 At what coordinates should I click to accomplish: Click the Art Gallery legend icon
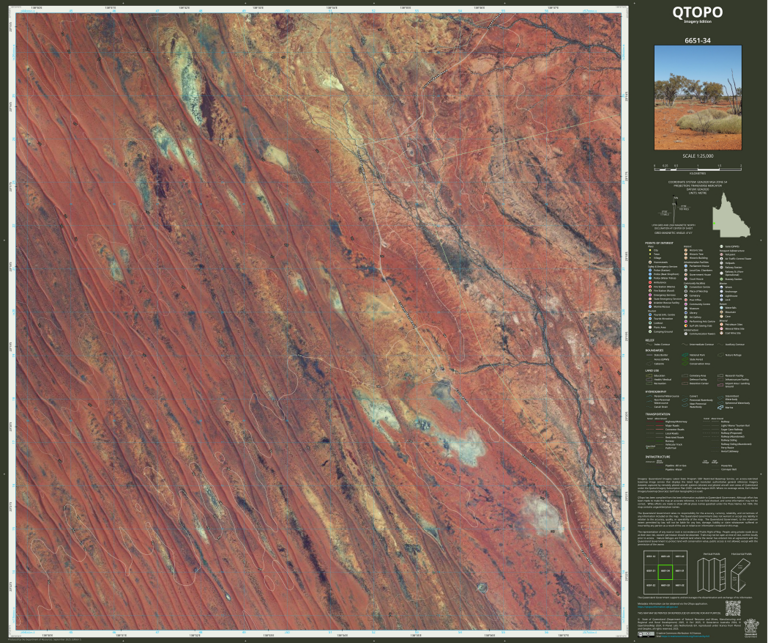pyautogui.click(x=686, y=317)
